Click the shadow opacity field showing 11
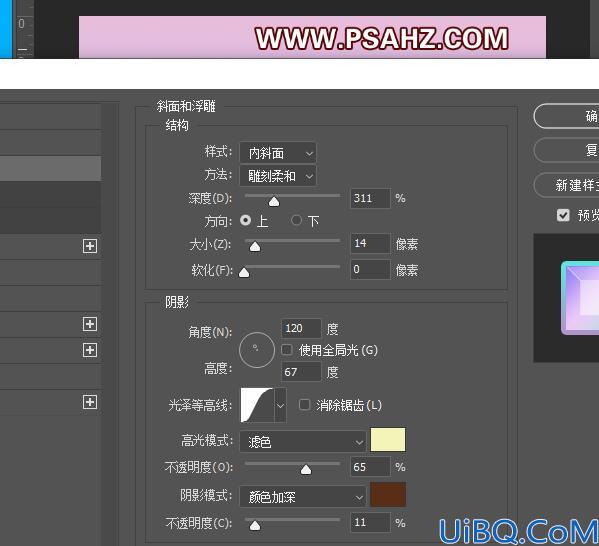Image resolution: width=599 pixels, height=546 pixels. point(370,522)
